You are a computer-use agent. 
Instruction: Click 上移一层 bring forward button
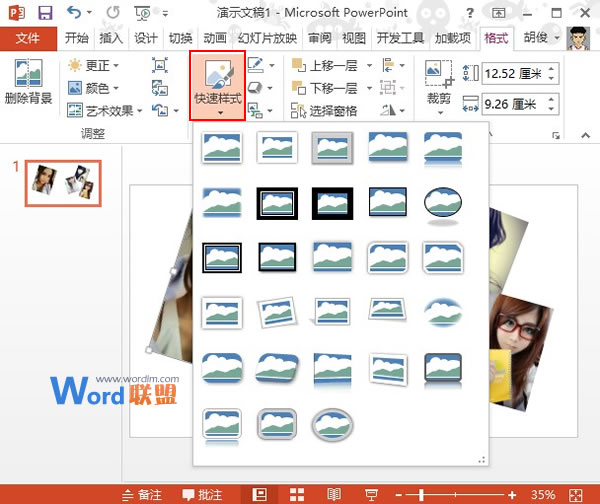click(324, 65)
